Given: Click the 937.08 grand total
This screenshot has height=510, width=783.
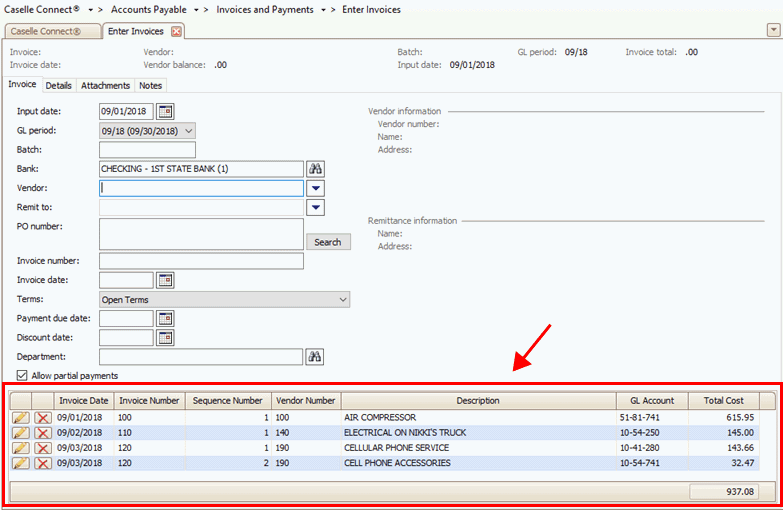Looking at the screenshot, I should point(725,492).
